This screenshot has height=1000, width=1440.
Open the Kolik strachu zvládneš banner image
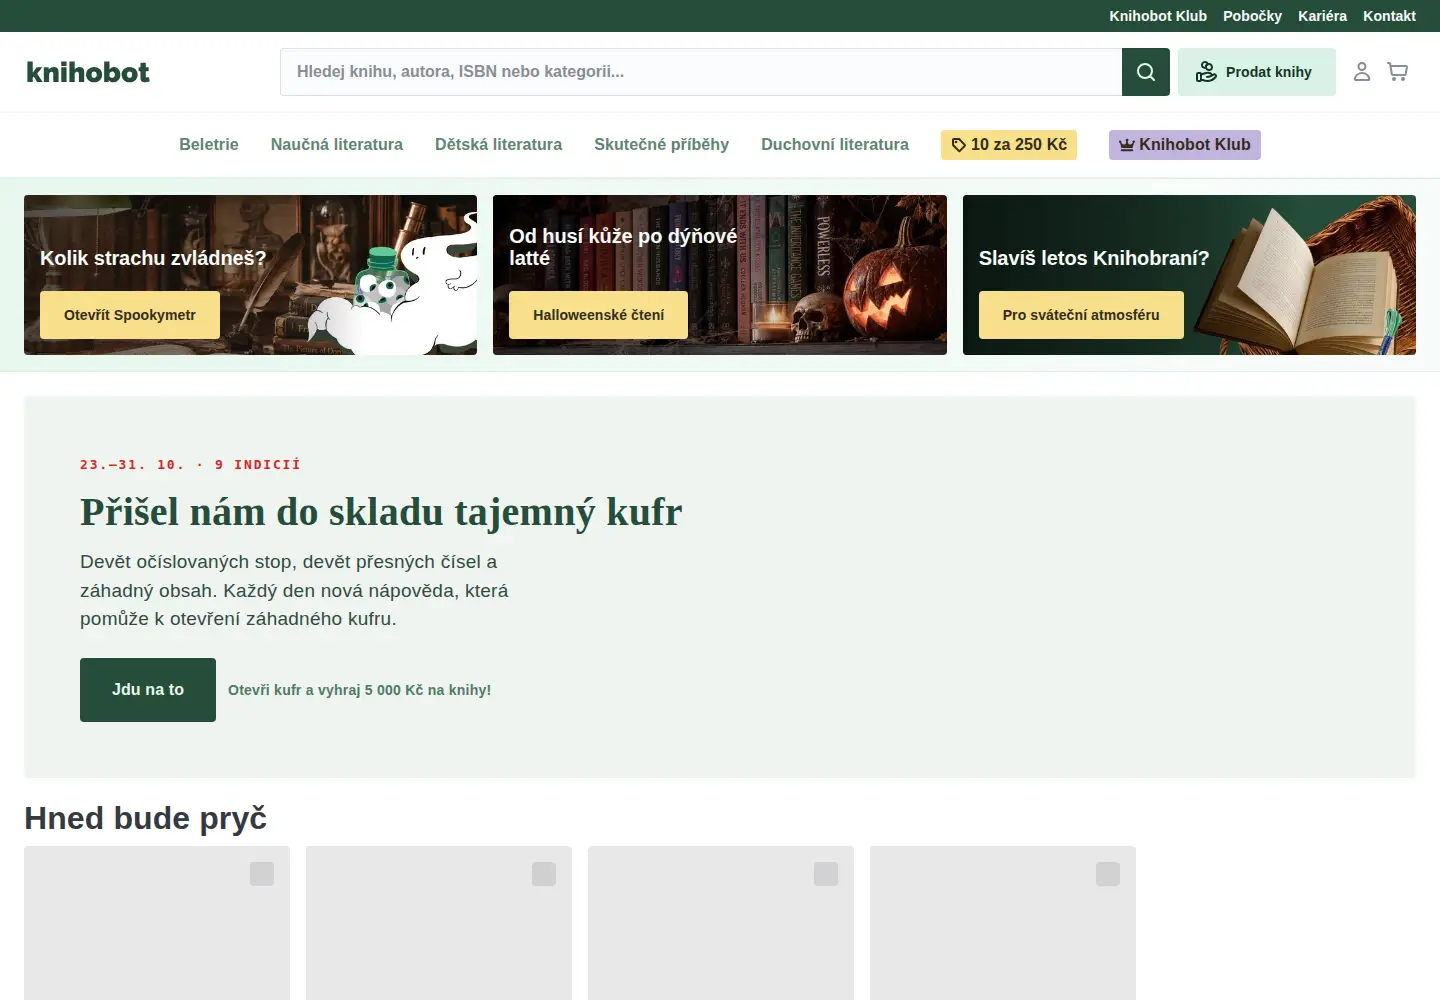pos(250,275)
